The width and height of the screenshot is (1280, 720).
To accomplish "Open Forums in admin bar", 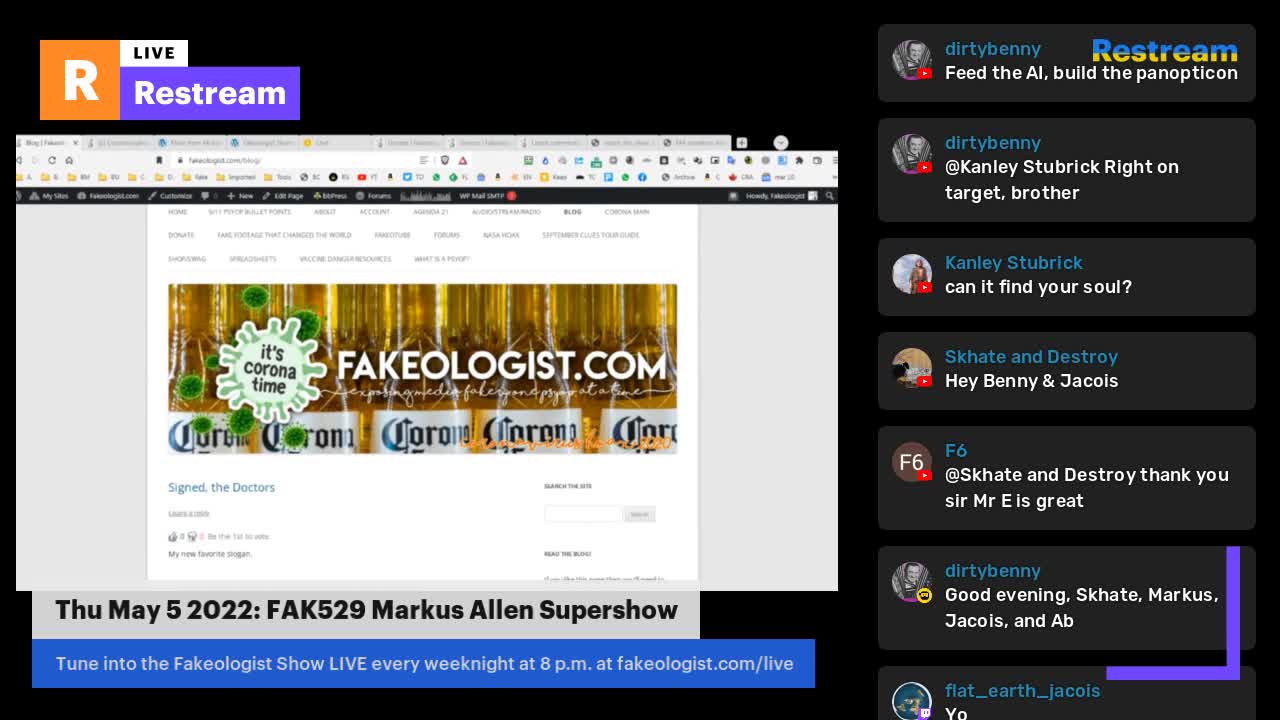I will [x=373, y=196].
